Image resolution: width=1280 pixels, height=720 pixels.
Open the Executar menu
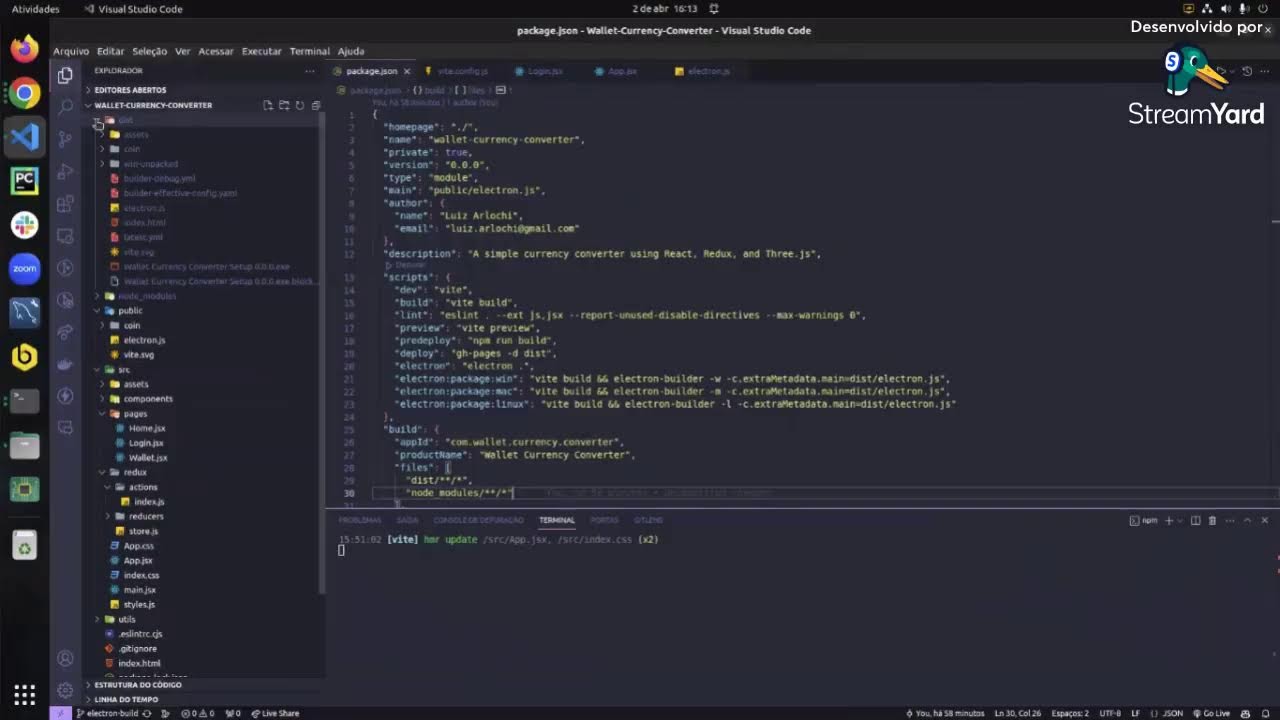(262, 51)
